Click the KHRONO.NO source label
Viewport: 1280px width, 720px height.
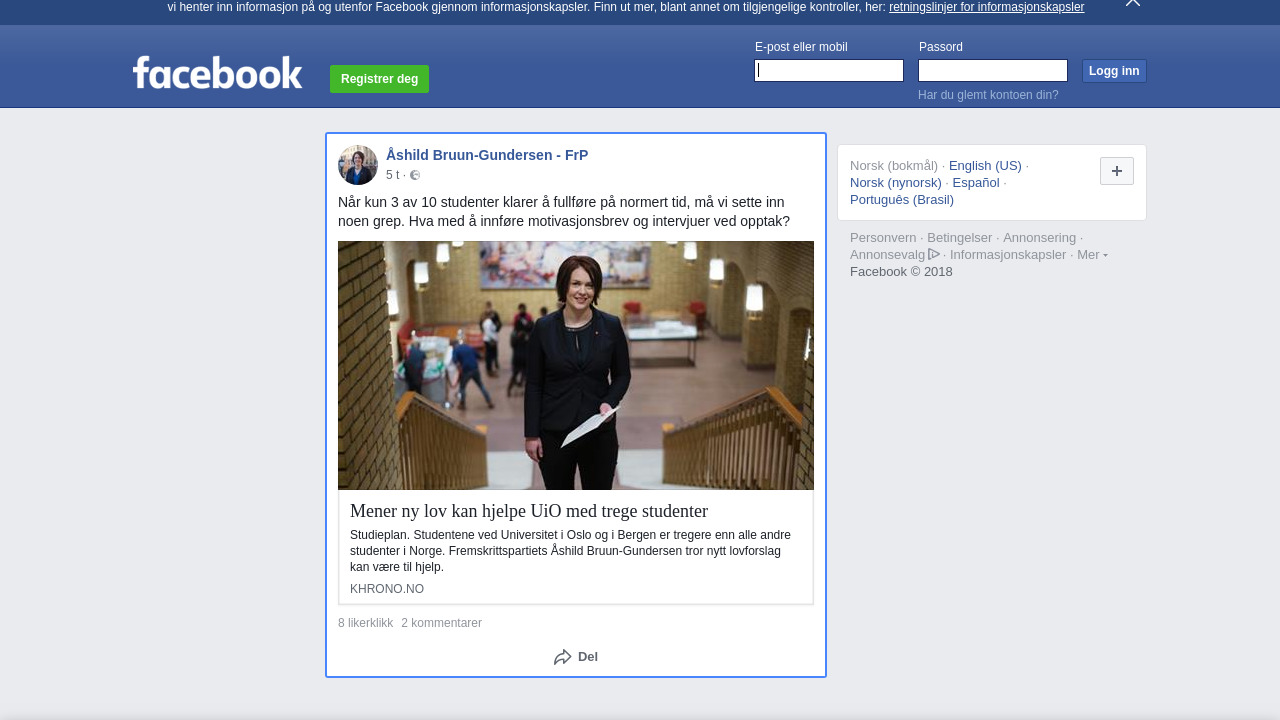click(x=387, y=589)
